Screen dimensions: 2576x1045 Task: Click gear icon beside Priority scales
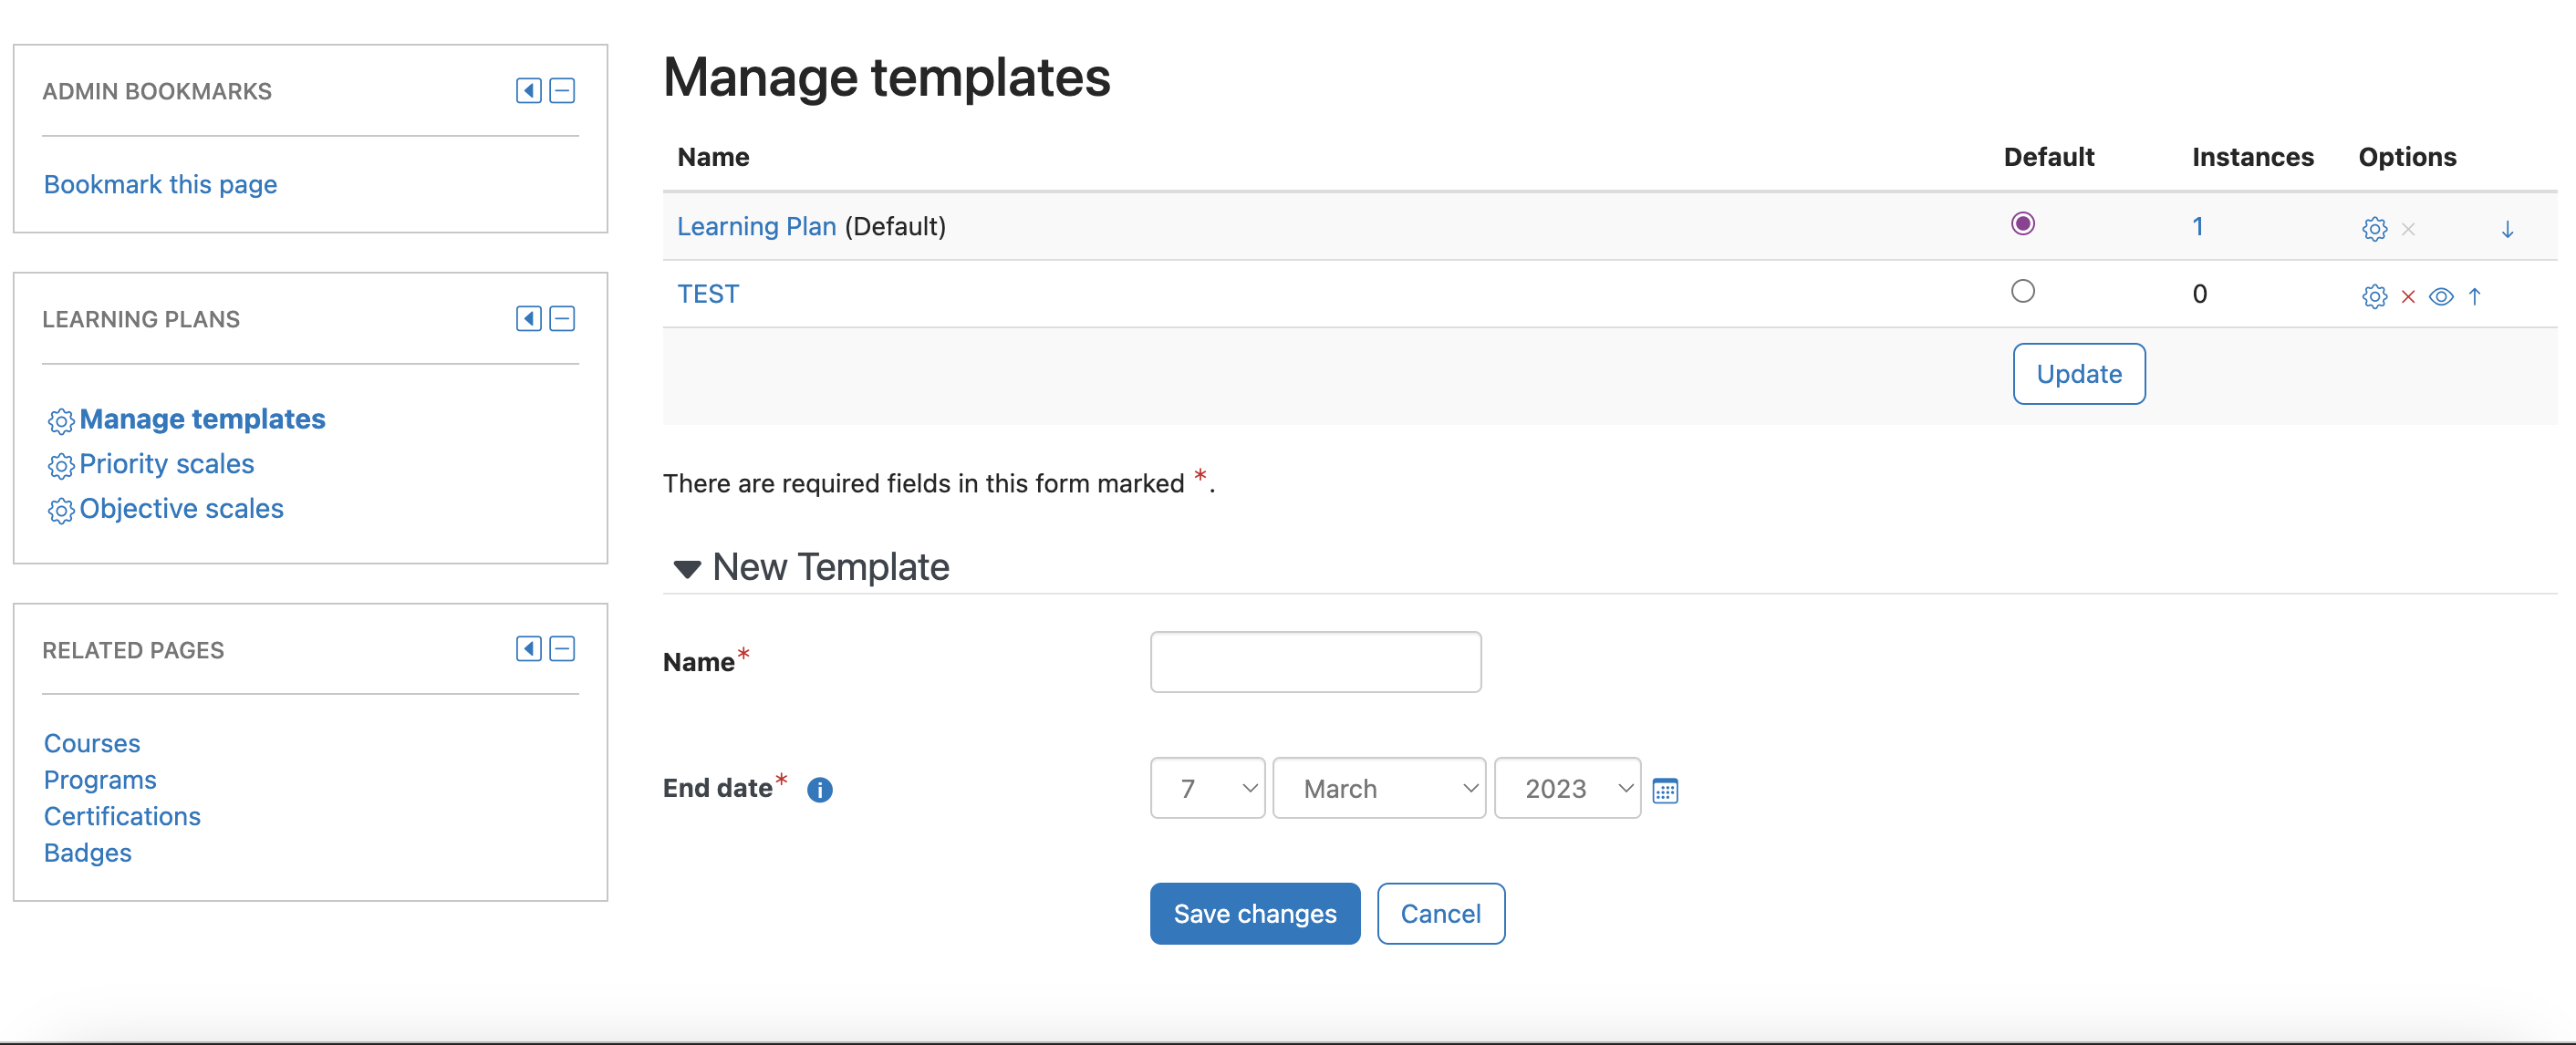tap(61, 466)
